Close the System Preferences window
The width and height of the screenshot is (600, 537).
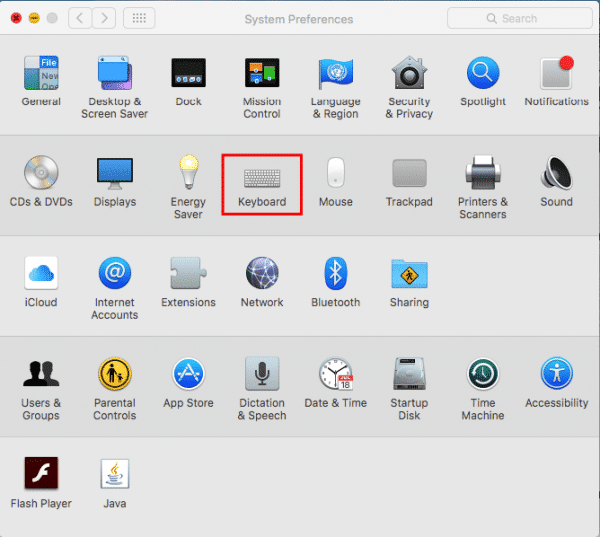[16, 18]
